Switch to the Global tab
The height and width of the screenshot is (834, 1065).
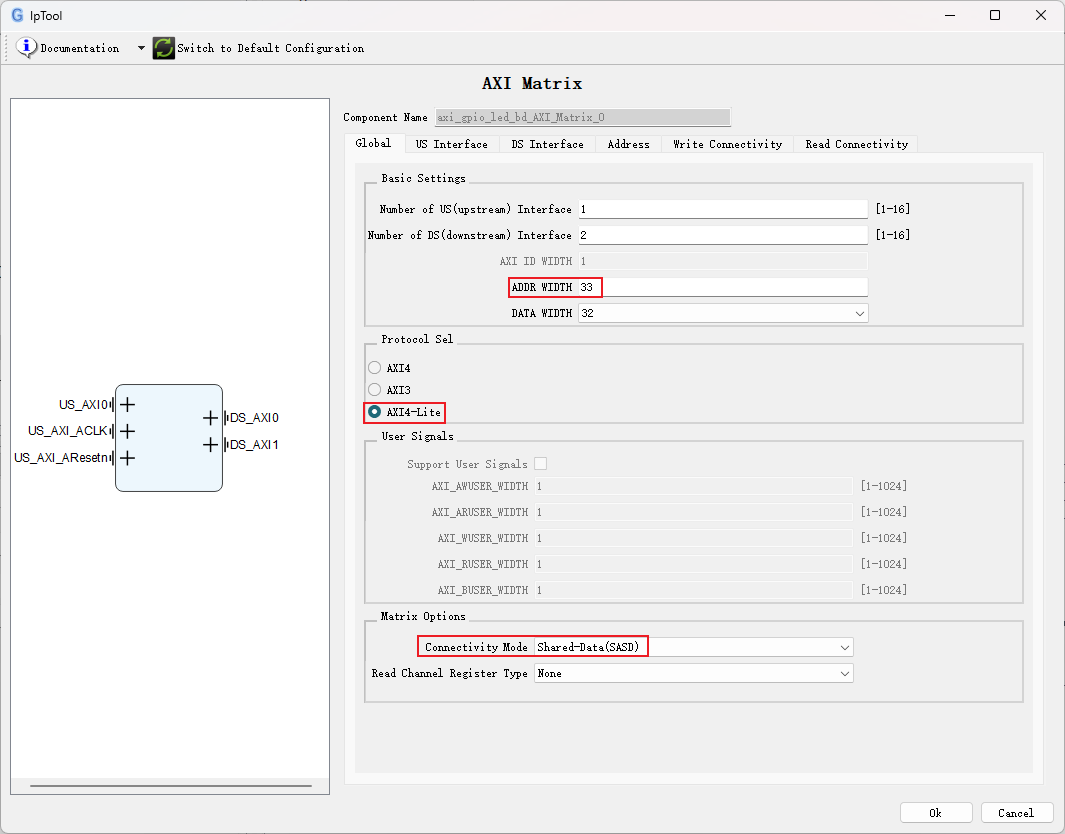[x=373, y=143]
